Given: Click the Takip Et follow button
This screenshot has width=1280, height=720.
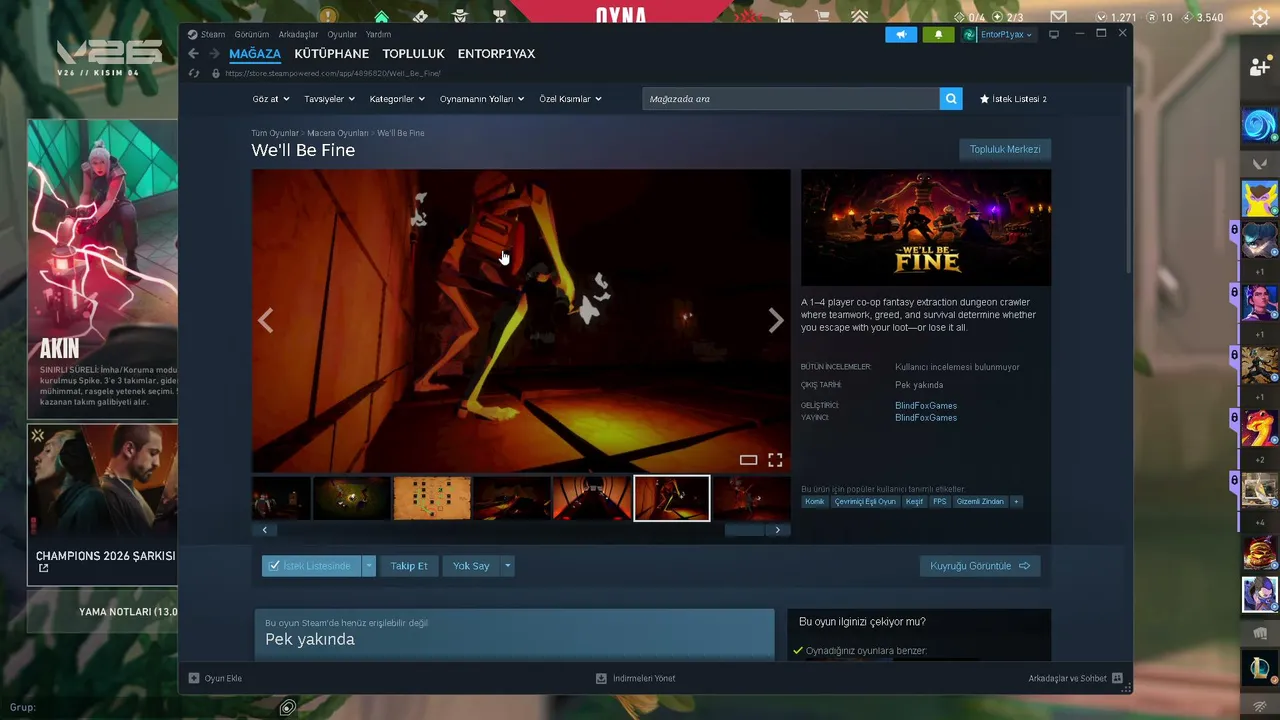Looking at the screenshot, I should [x=409, y=566].
